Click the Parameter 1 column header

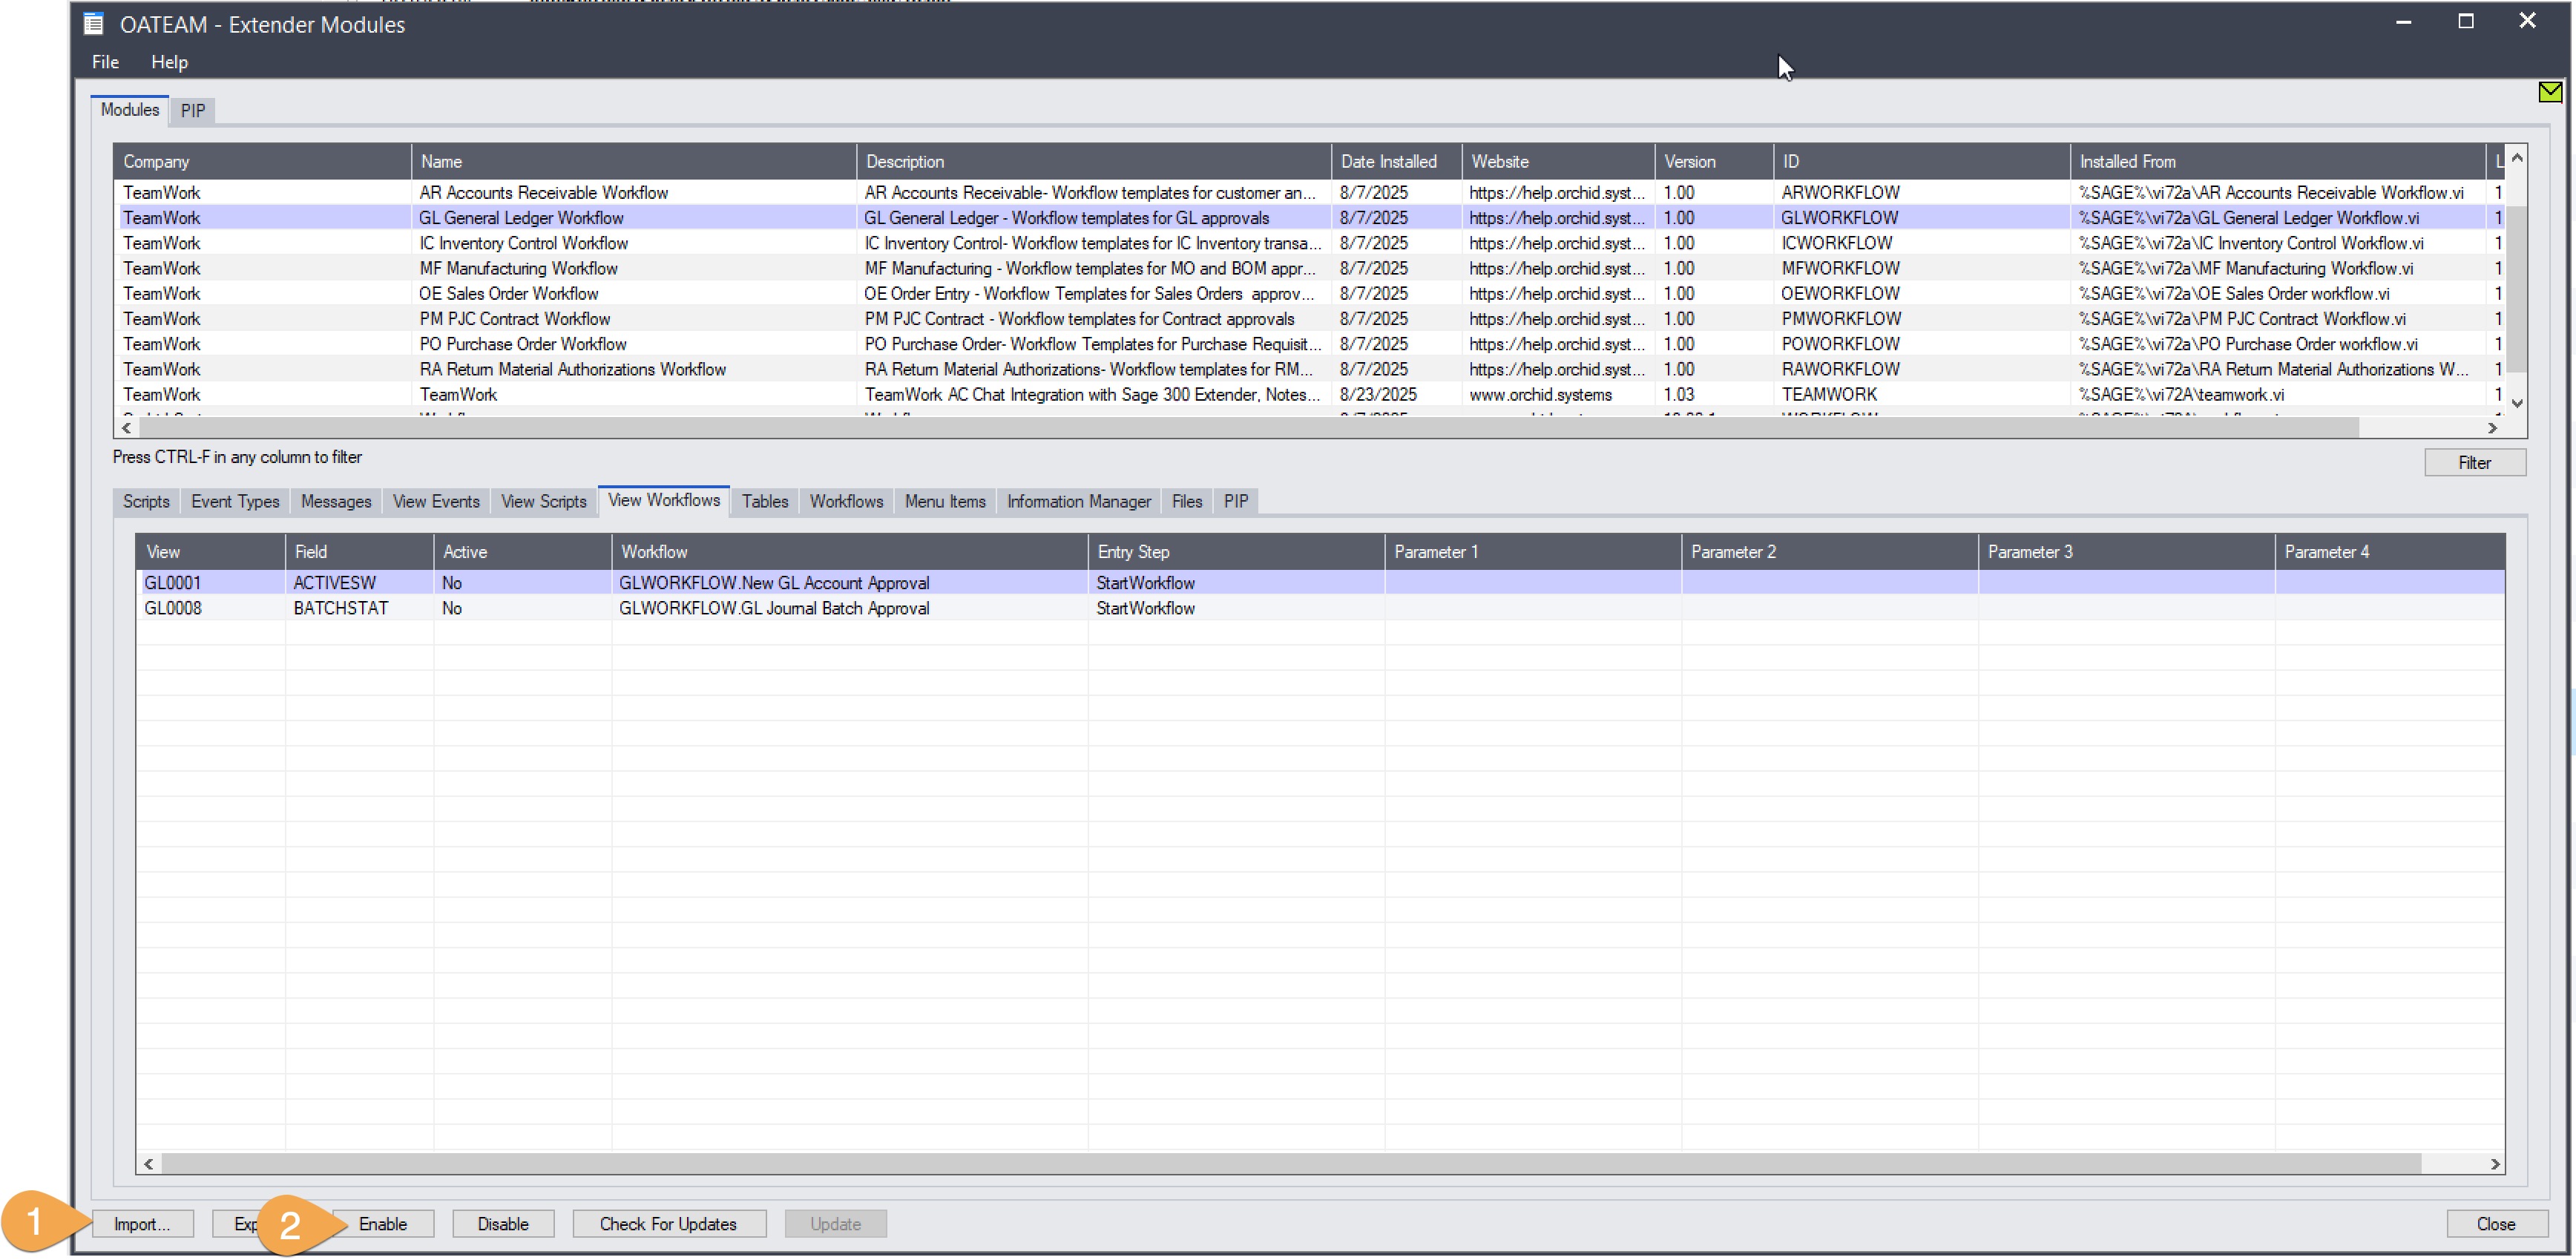pyautogui.click(x=1532, y=551)
